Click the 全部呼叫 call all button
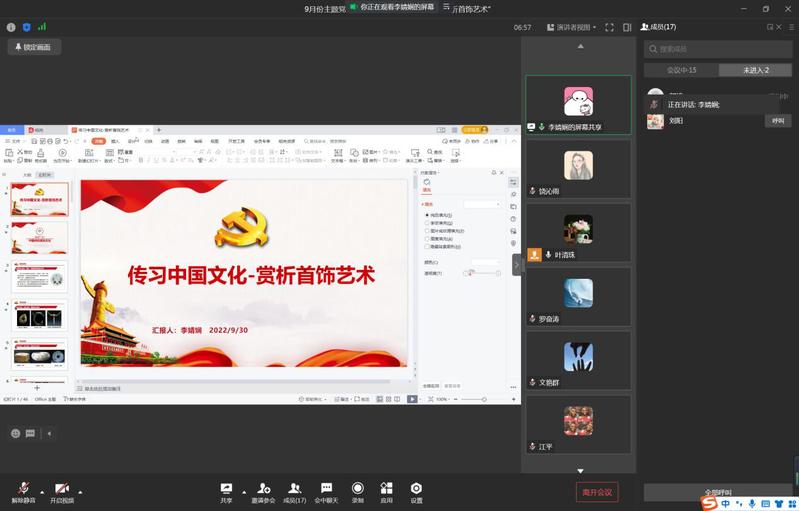Viewport: 799px width, 511px height. 718,492
